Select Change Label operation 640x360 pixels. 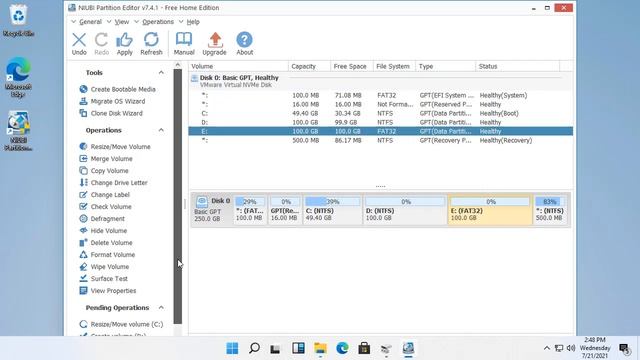[x=104, y=195]
